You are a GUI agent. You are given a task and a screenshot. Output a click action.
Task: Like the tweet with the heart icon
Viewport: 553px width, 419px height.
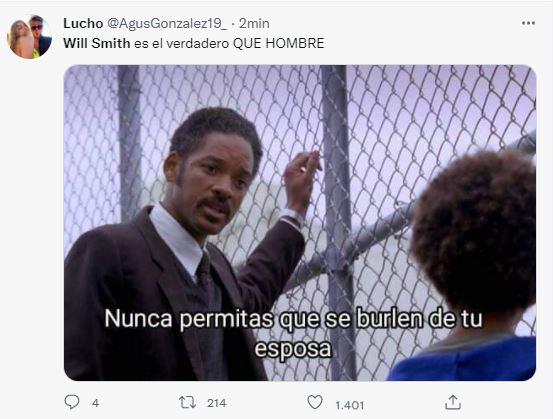(315, 402)
